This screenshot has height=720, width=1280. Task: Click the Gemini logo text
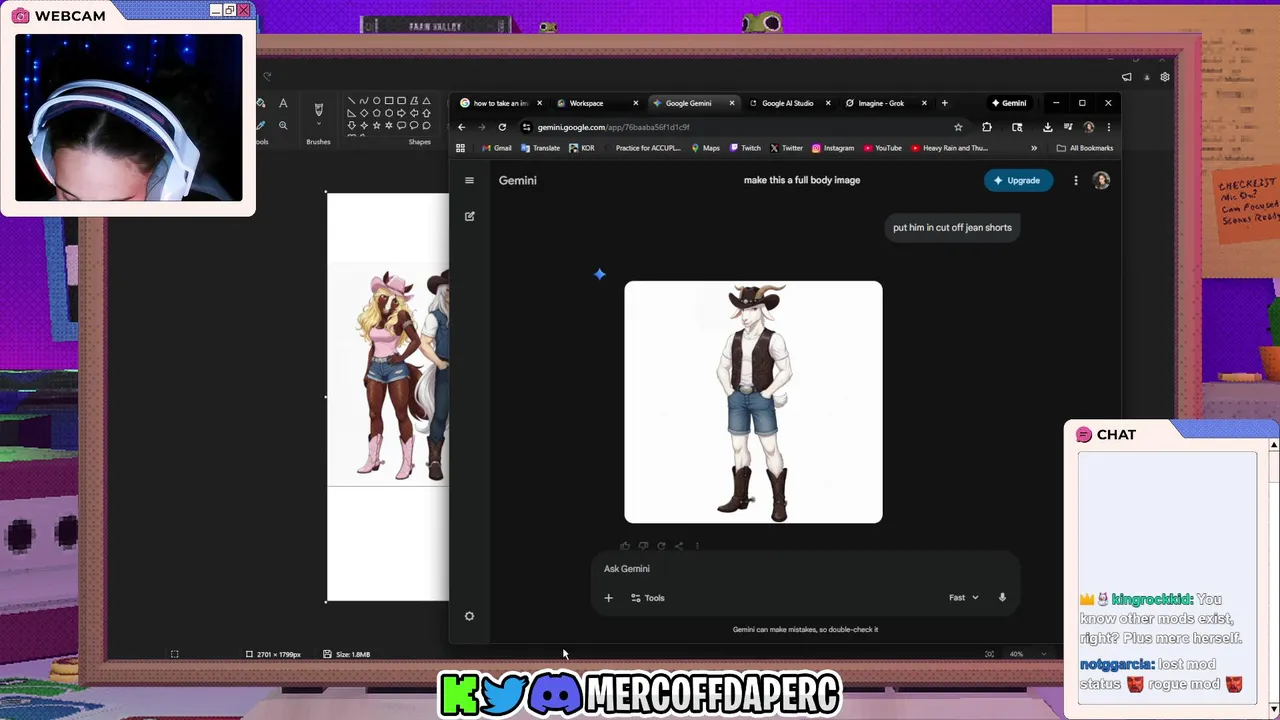(x=518, y=180)
